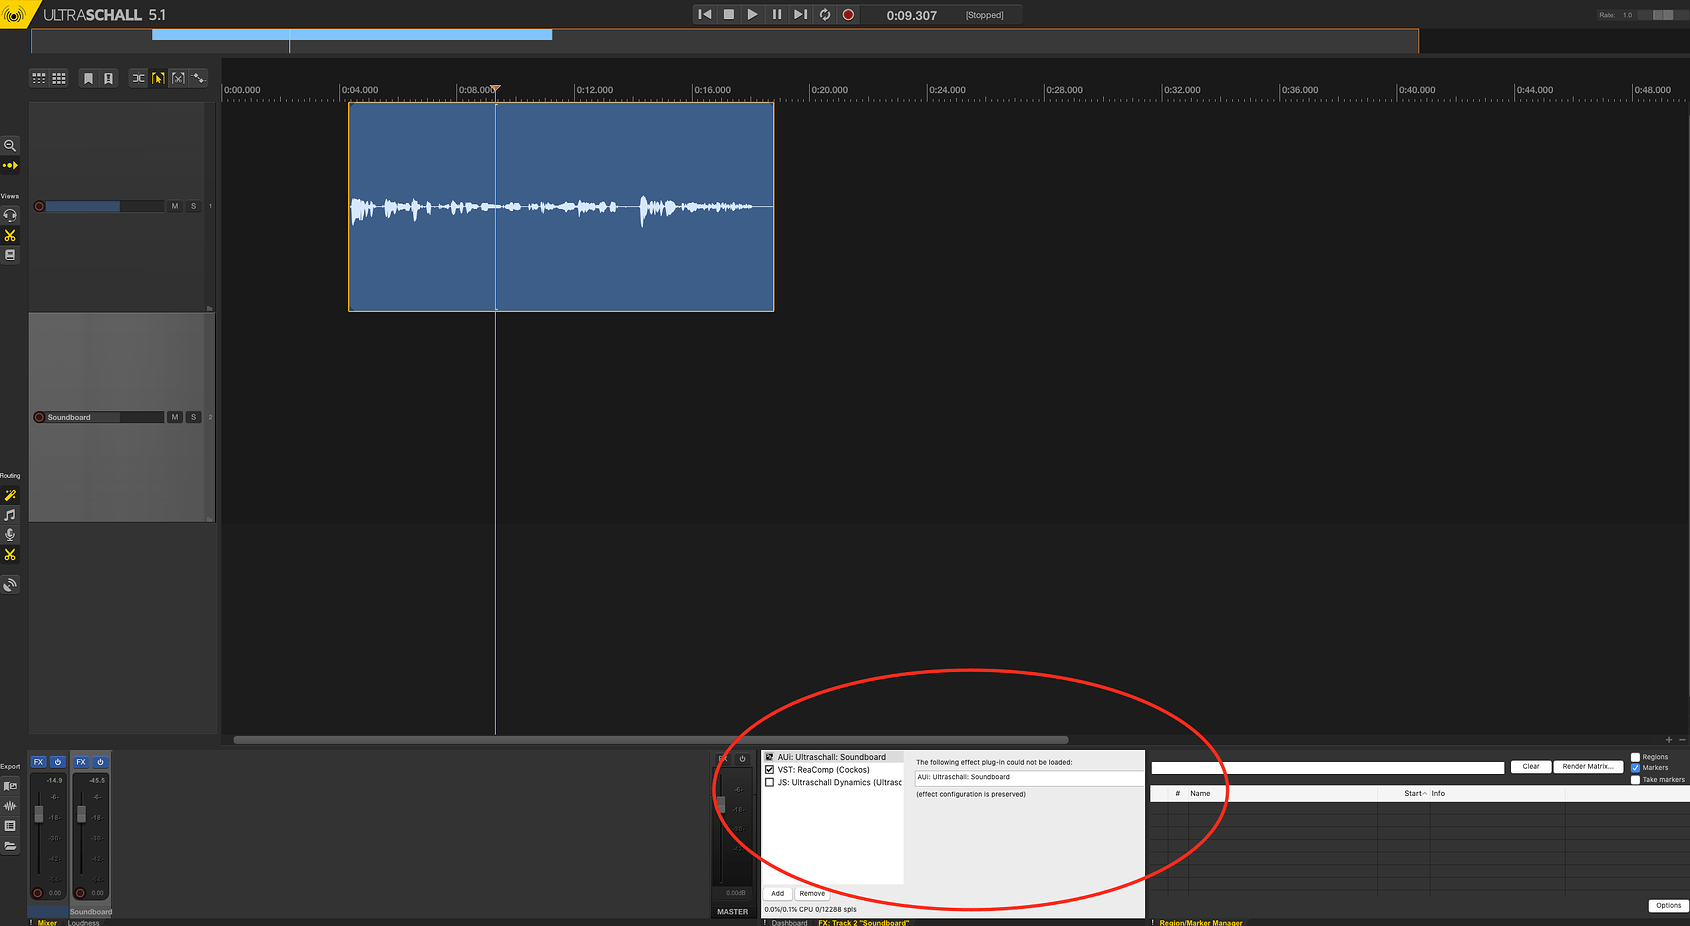The width and height of the screenshot is (1690, 926).
Task: Click the bracketed scissors cut tool icon
Action: [178, 78]
